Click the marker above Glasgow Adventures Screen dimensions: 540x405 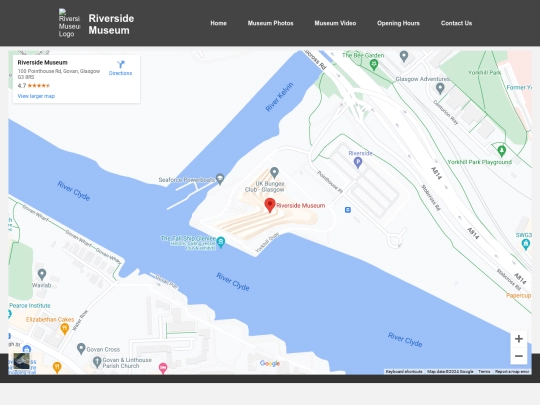(x=404, y=56)
